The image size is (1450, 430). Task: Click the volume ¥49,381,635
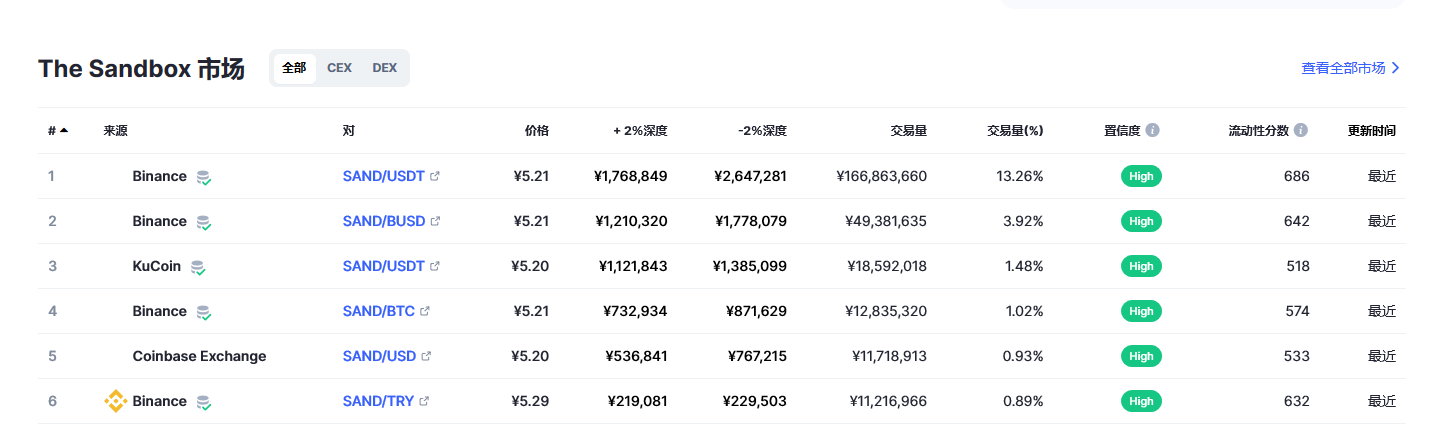886,221
